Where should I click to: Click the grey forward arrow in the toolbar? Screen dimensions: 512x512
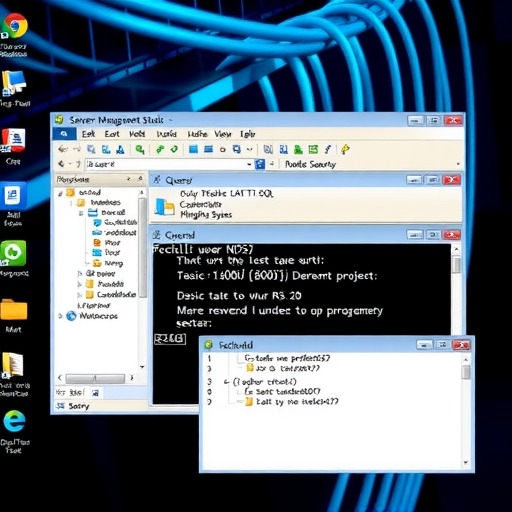point(77,149)
